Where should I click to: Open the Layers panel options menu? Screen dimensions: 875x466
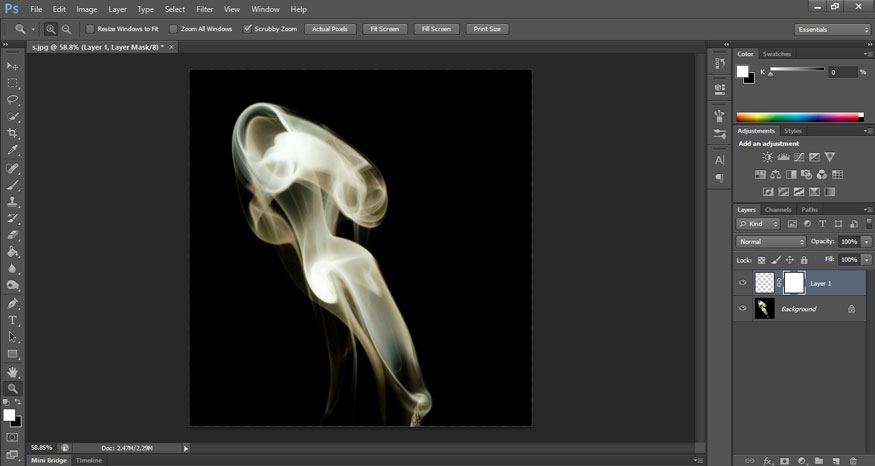click(x=868, y=210)
